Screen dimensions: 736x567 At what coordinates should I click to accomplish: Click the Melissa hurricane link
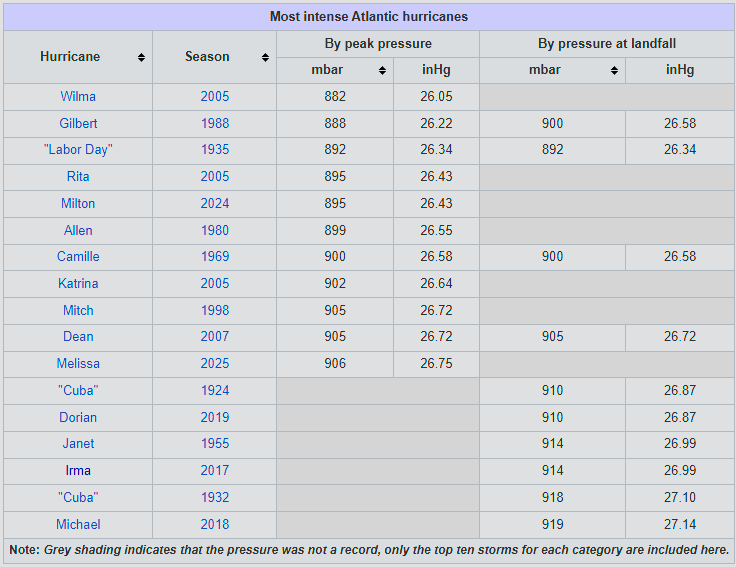[78, 363]
